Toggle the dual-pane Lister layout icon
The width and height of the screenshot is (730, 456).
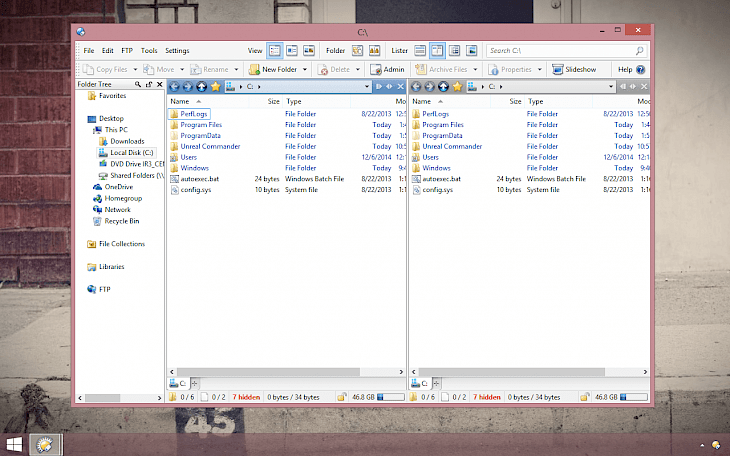tap(437, 50)
